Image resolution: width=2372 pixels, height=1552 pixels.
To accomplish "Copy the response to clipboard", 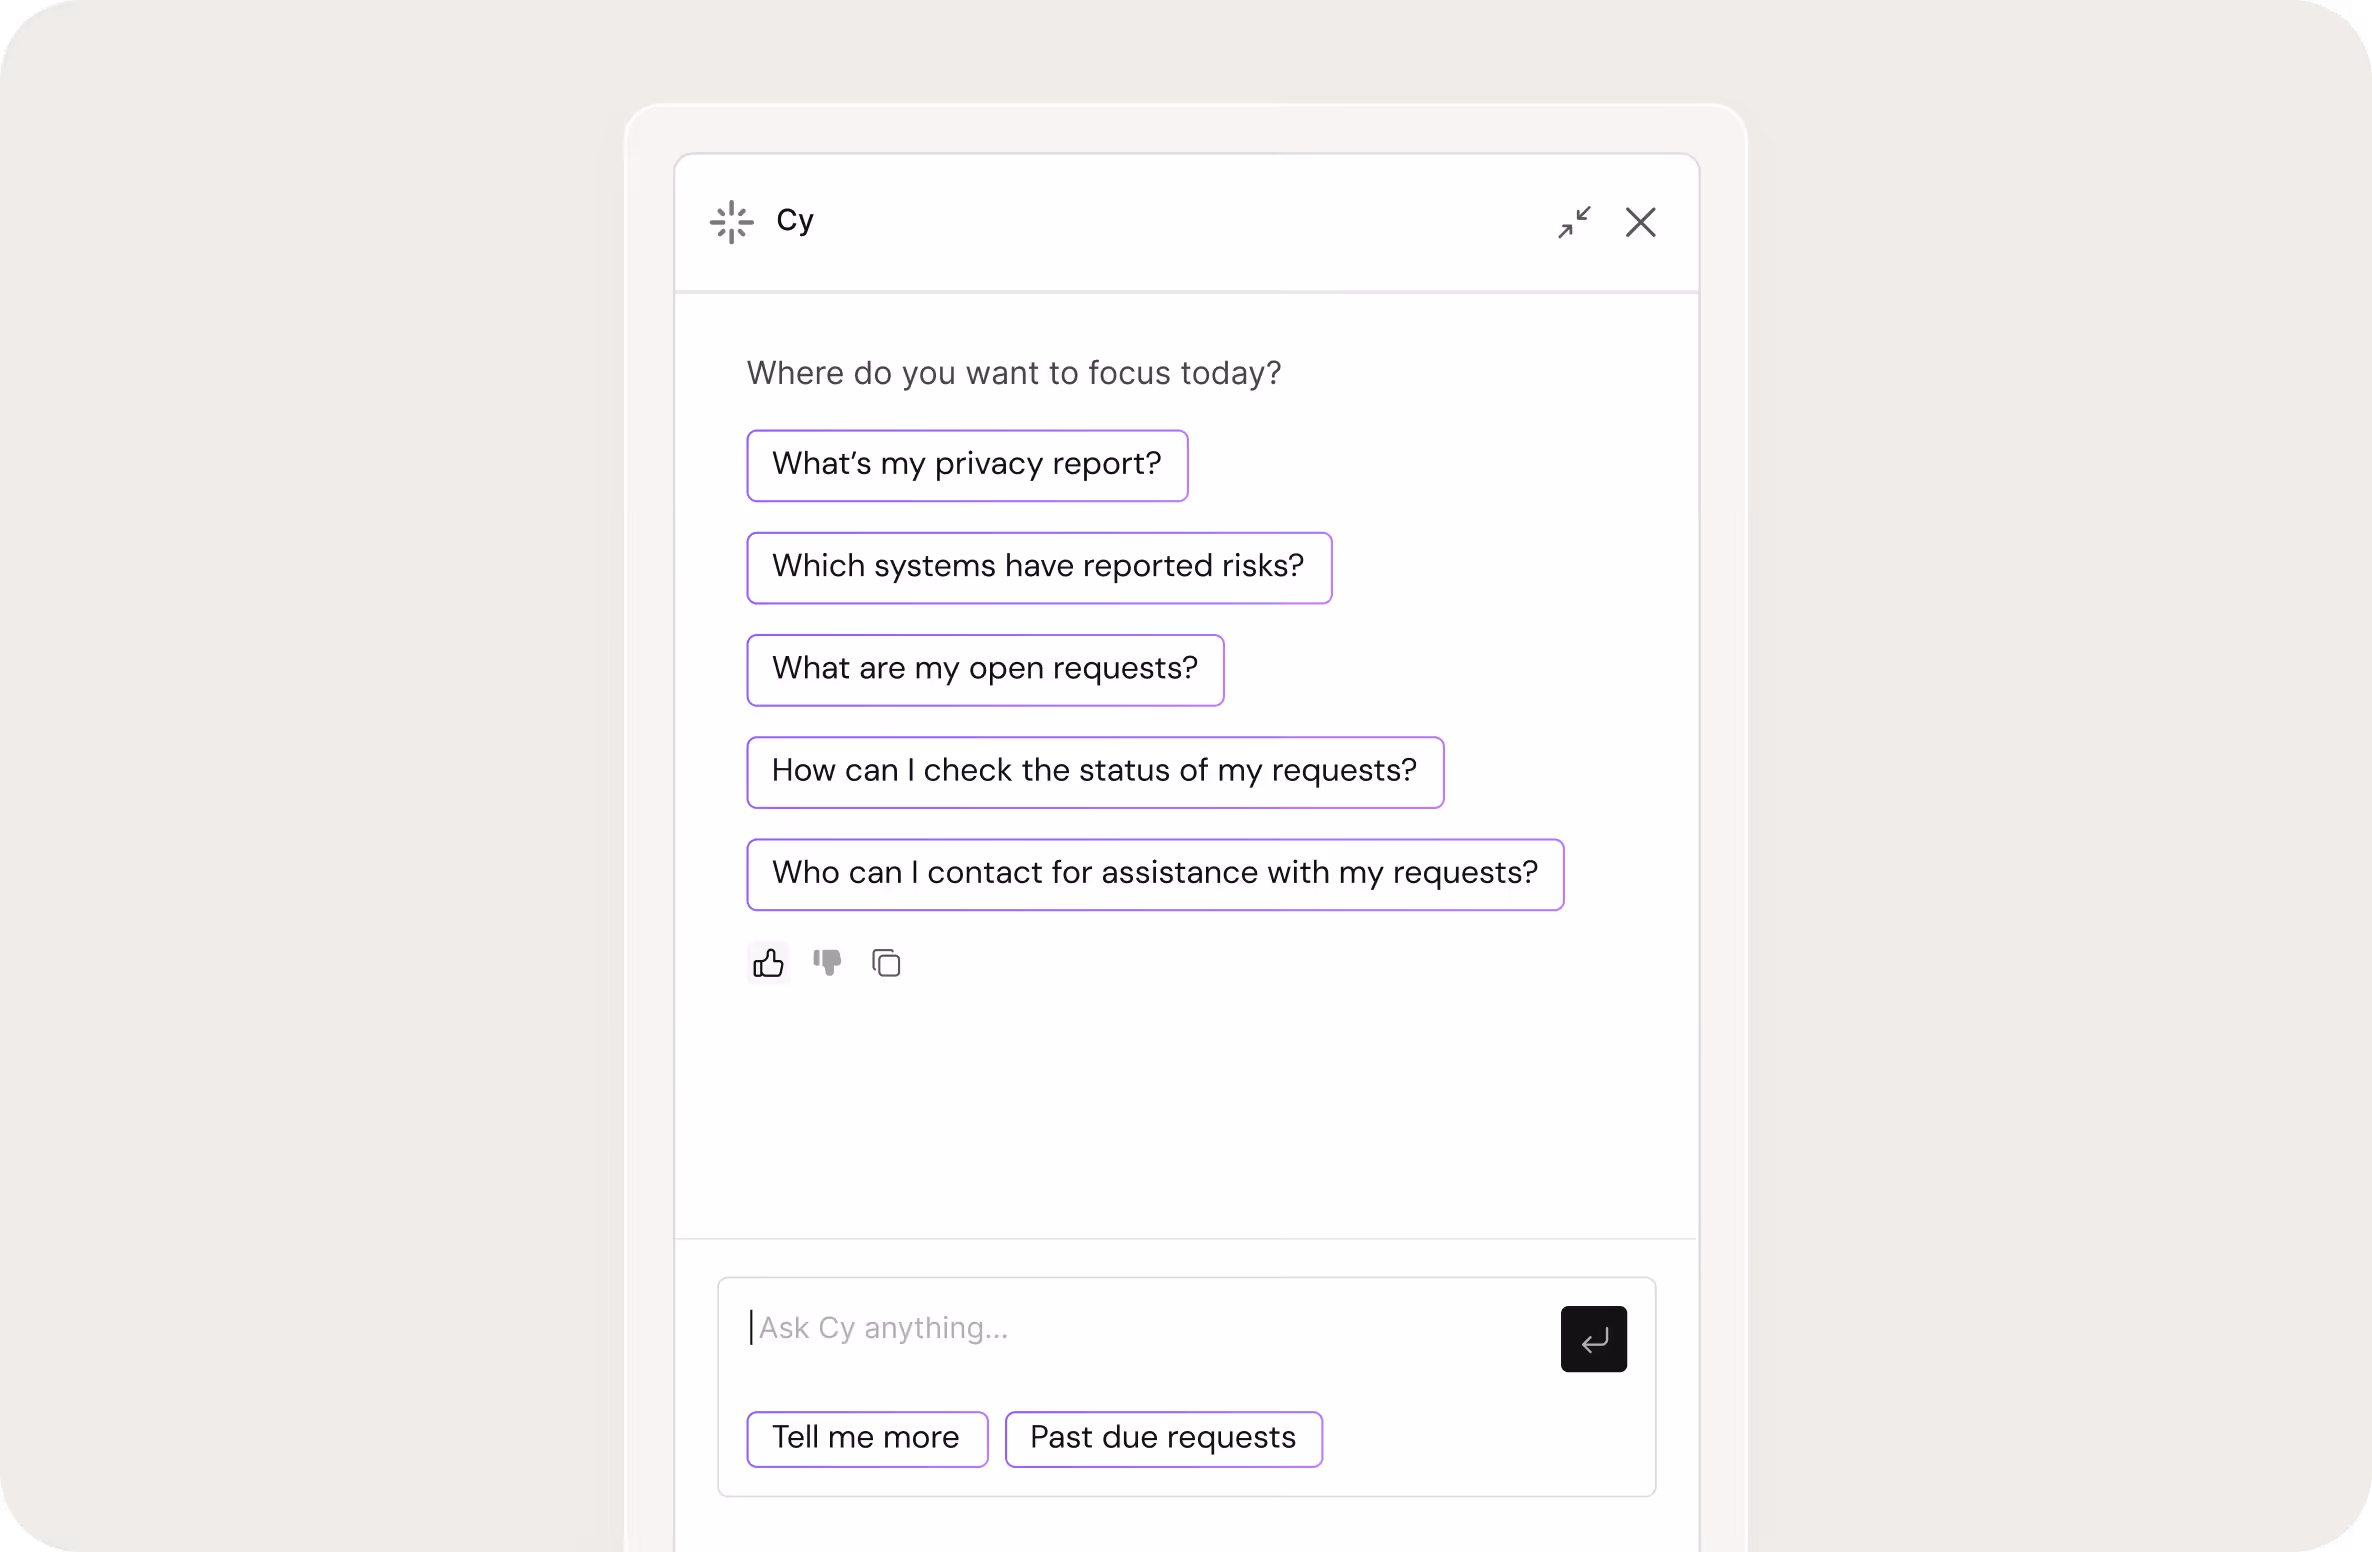I will pos(886,963).
